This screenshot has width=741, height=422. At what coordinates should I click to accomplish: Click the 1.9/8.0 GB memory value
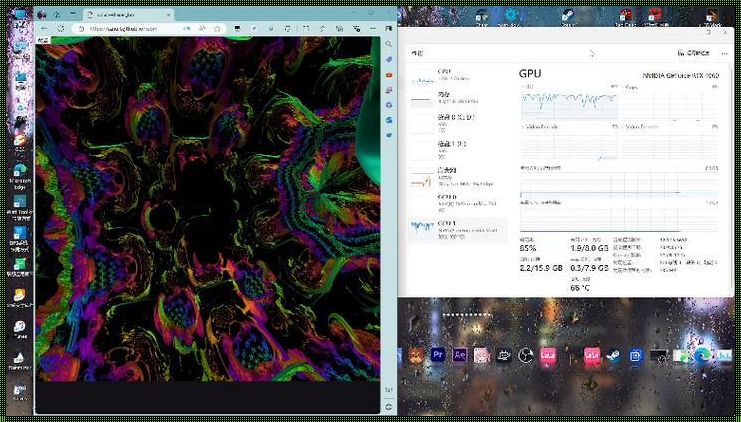[589, 248]
